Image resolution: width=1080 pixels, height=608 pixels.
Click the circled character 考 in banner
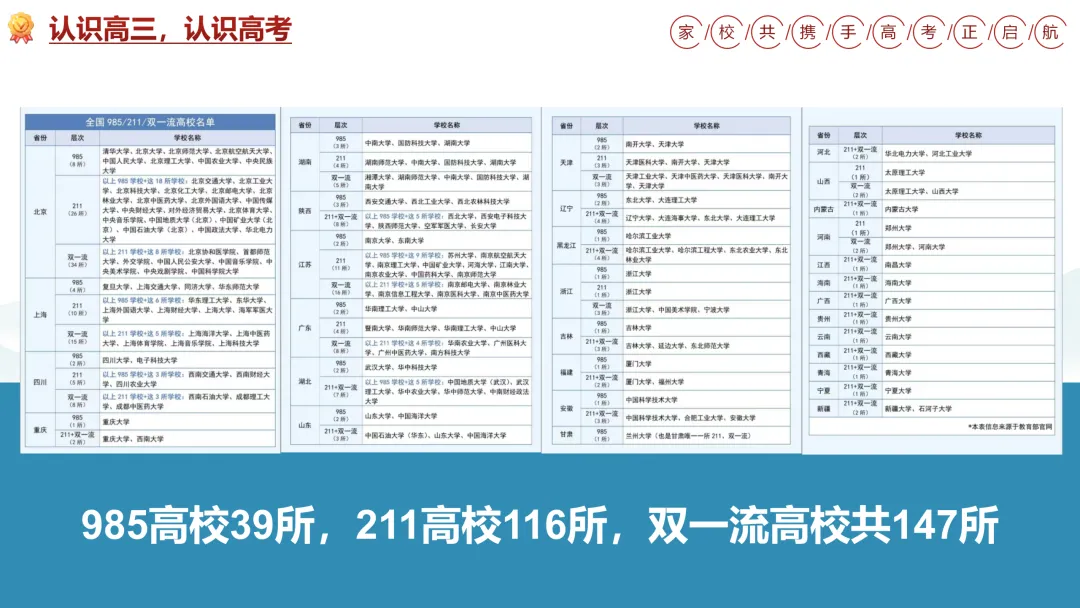pos(929,32)
